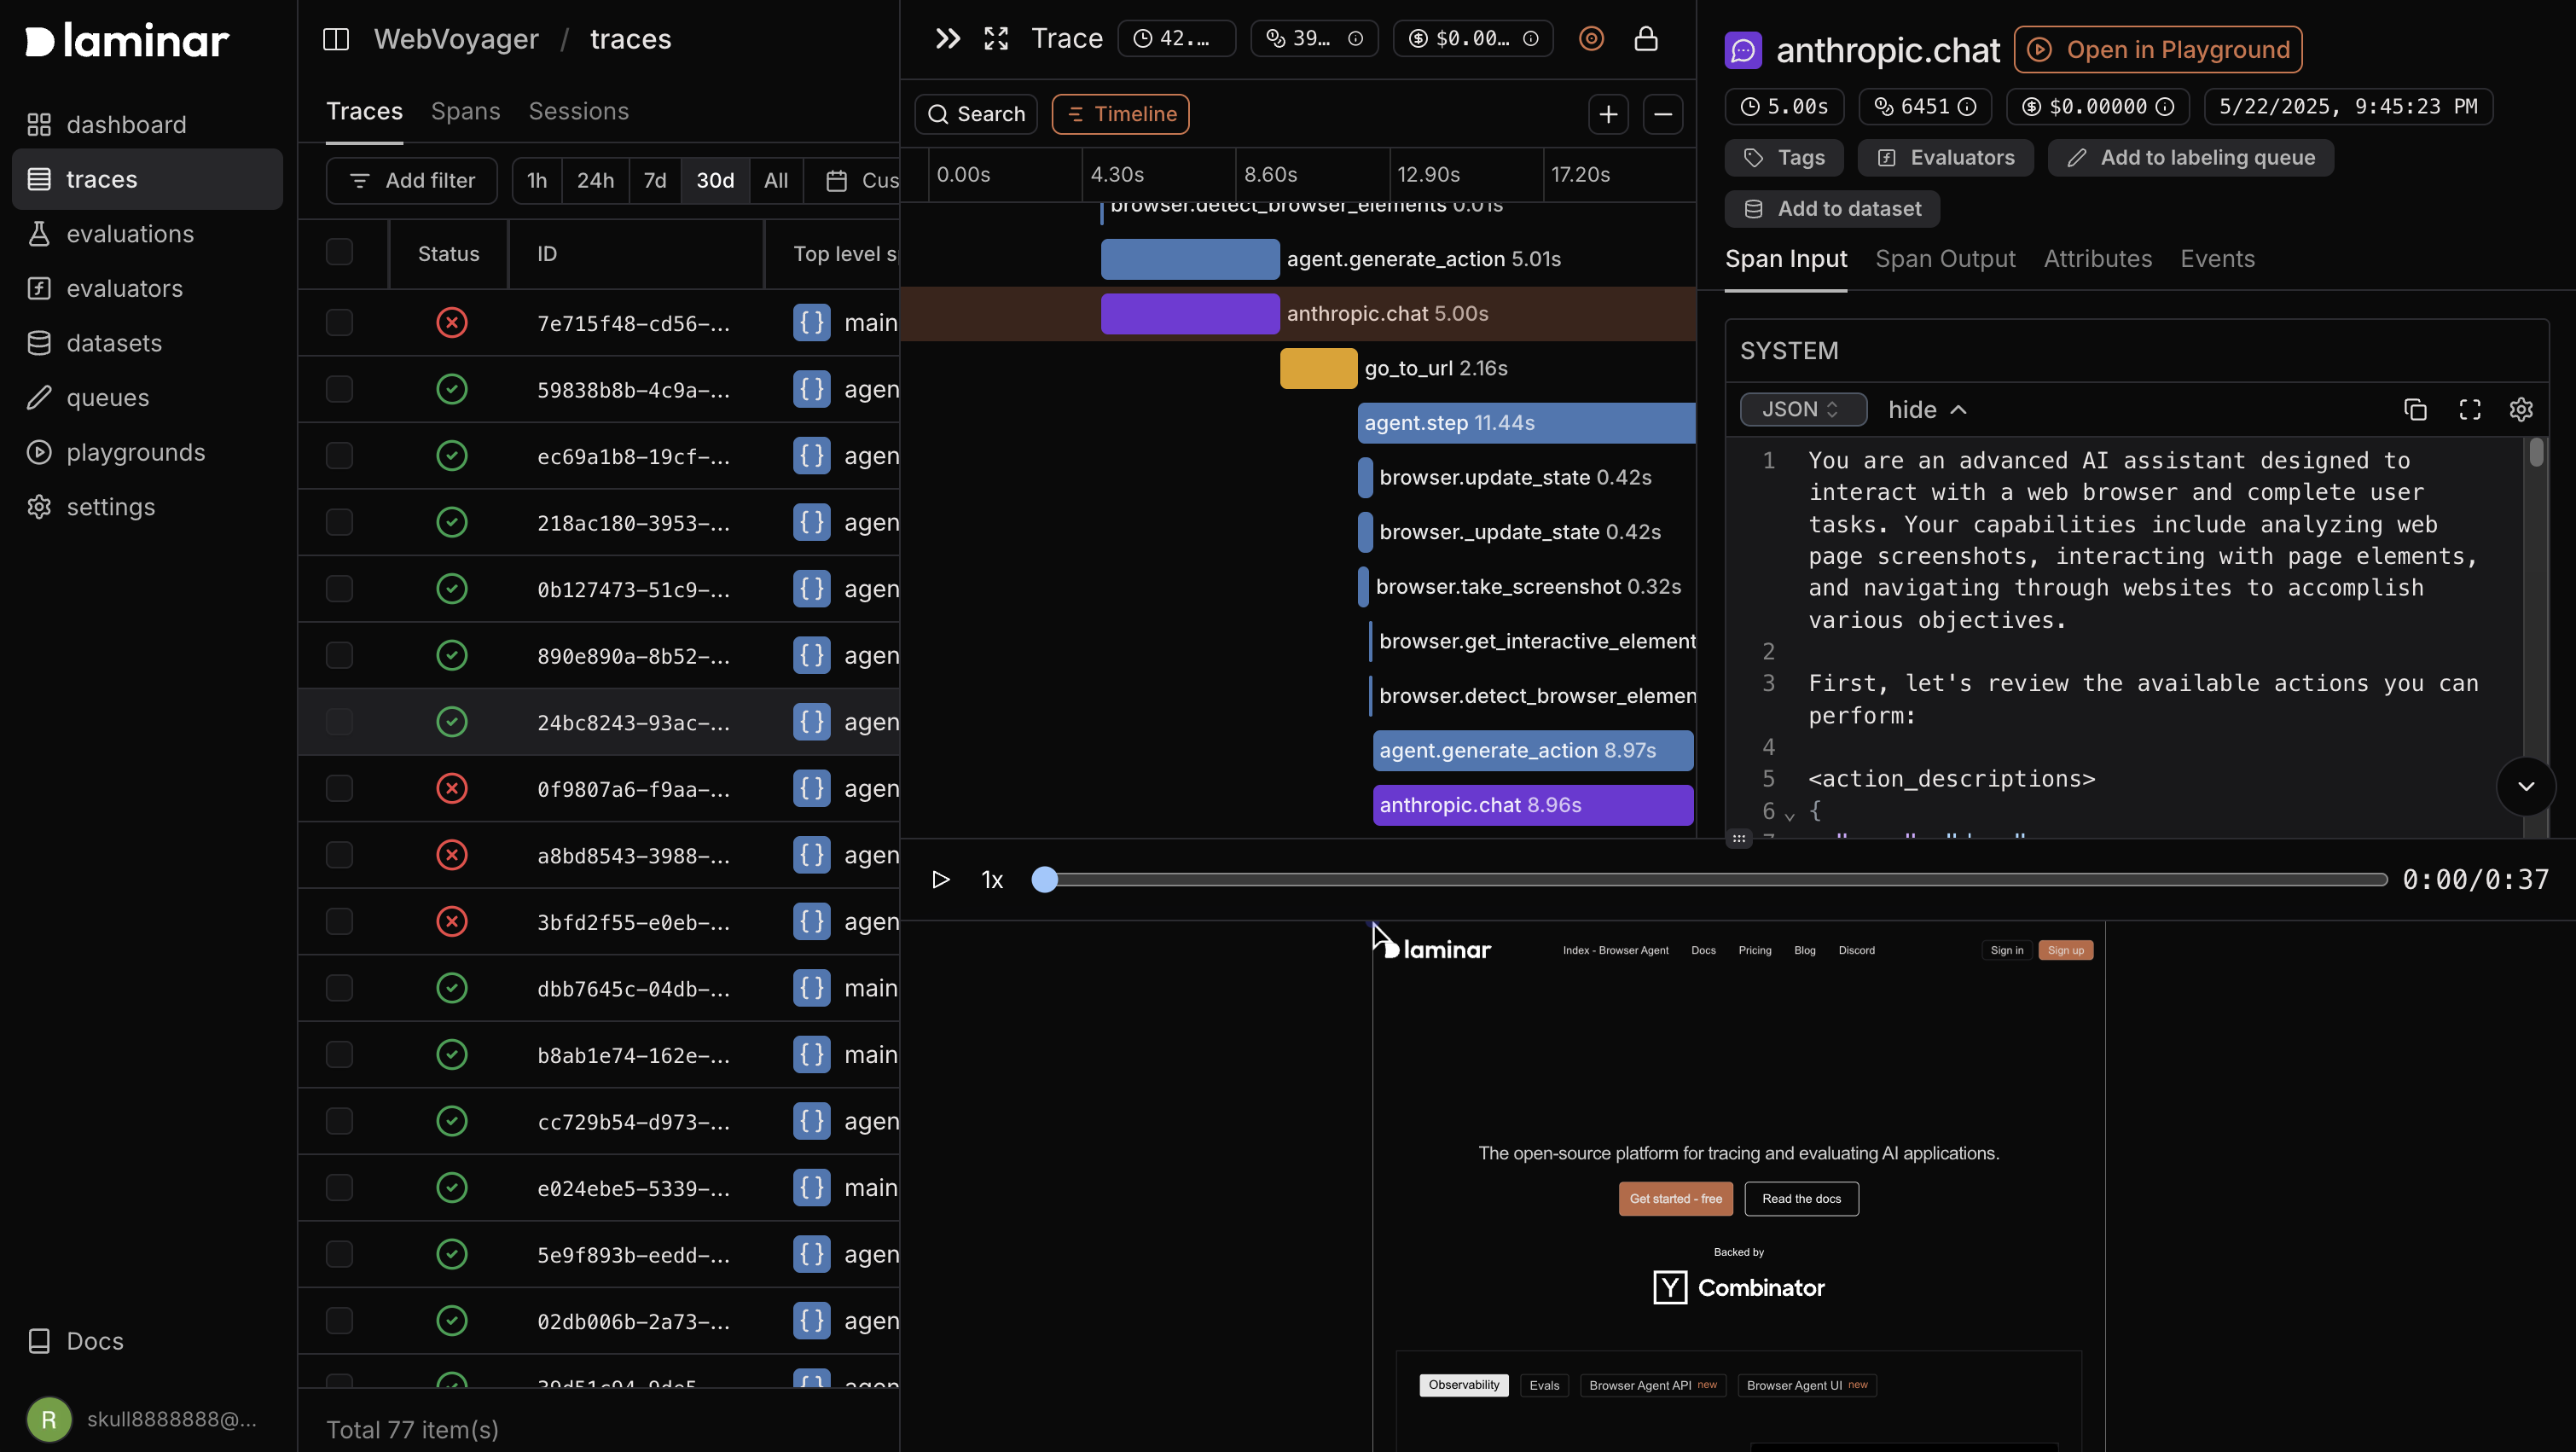Expand the JSON viewer to fullscreen
Viewport: 2576px width, 1452px height.
coord(2469,409)
